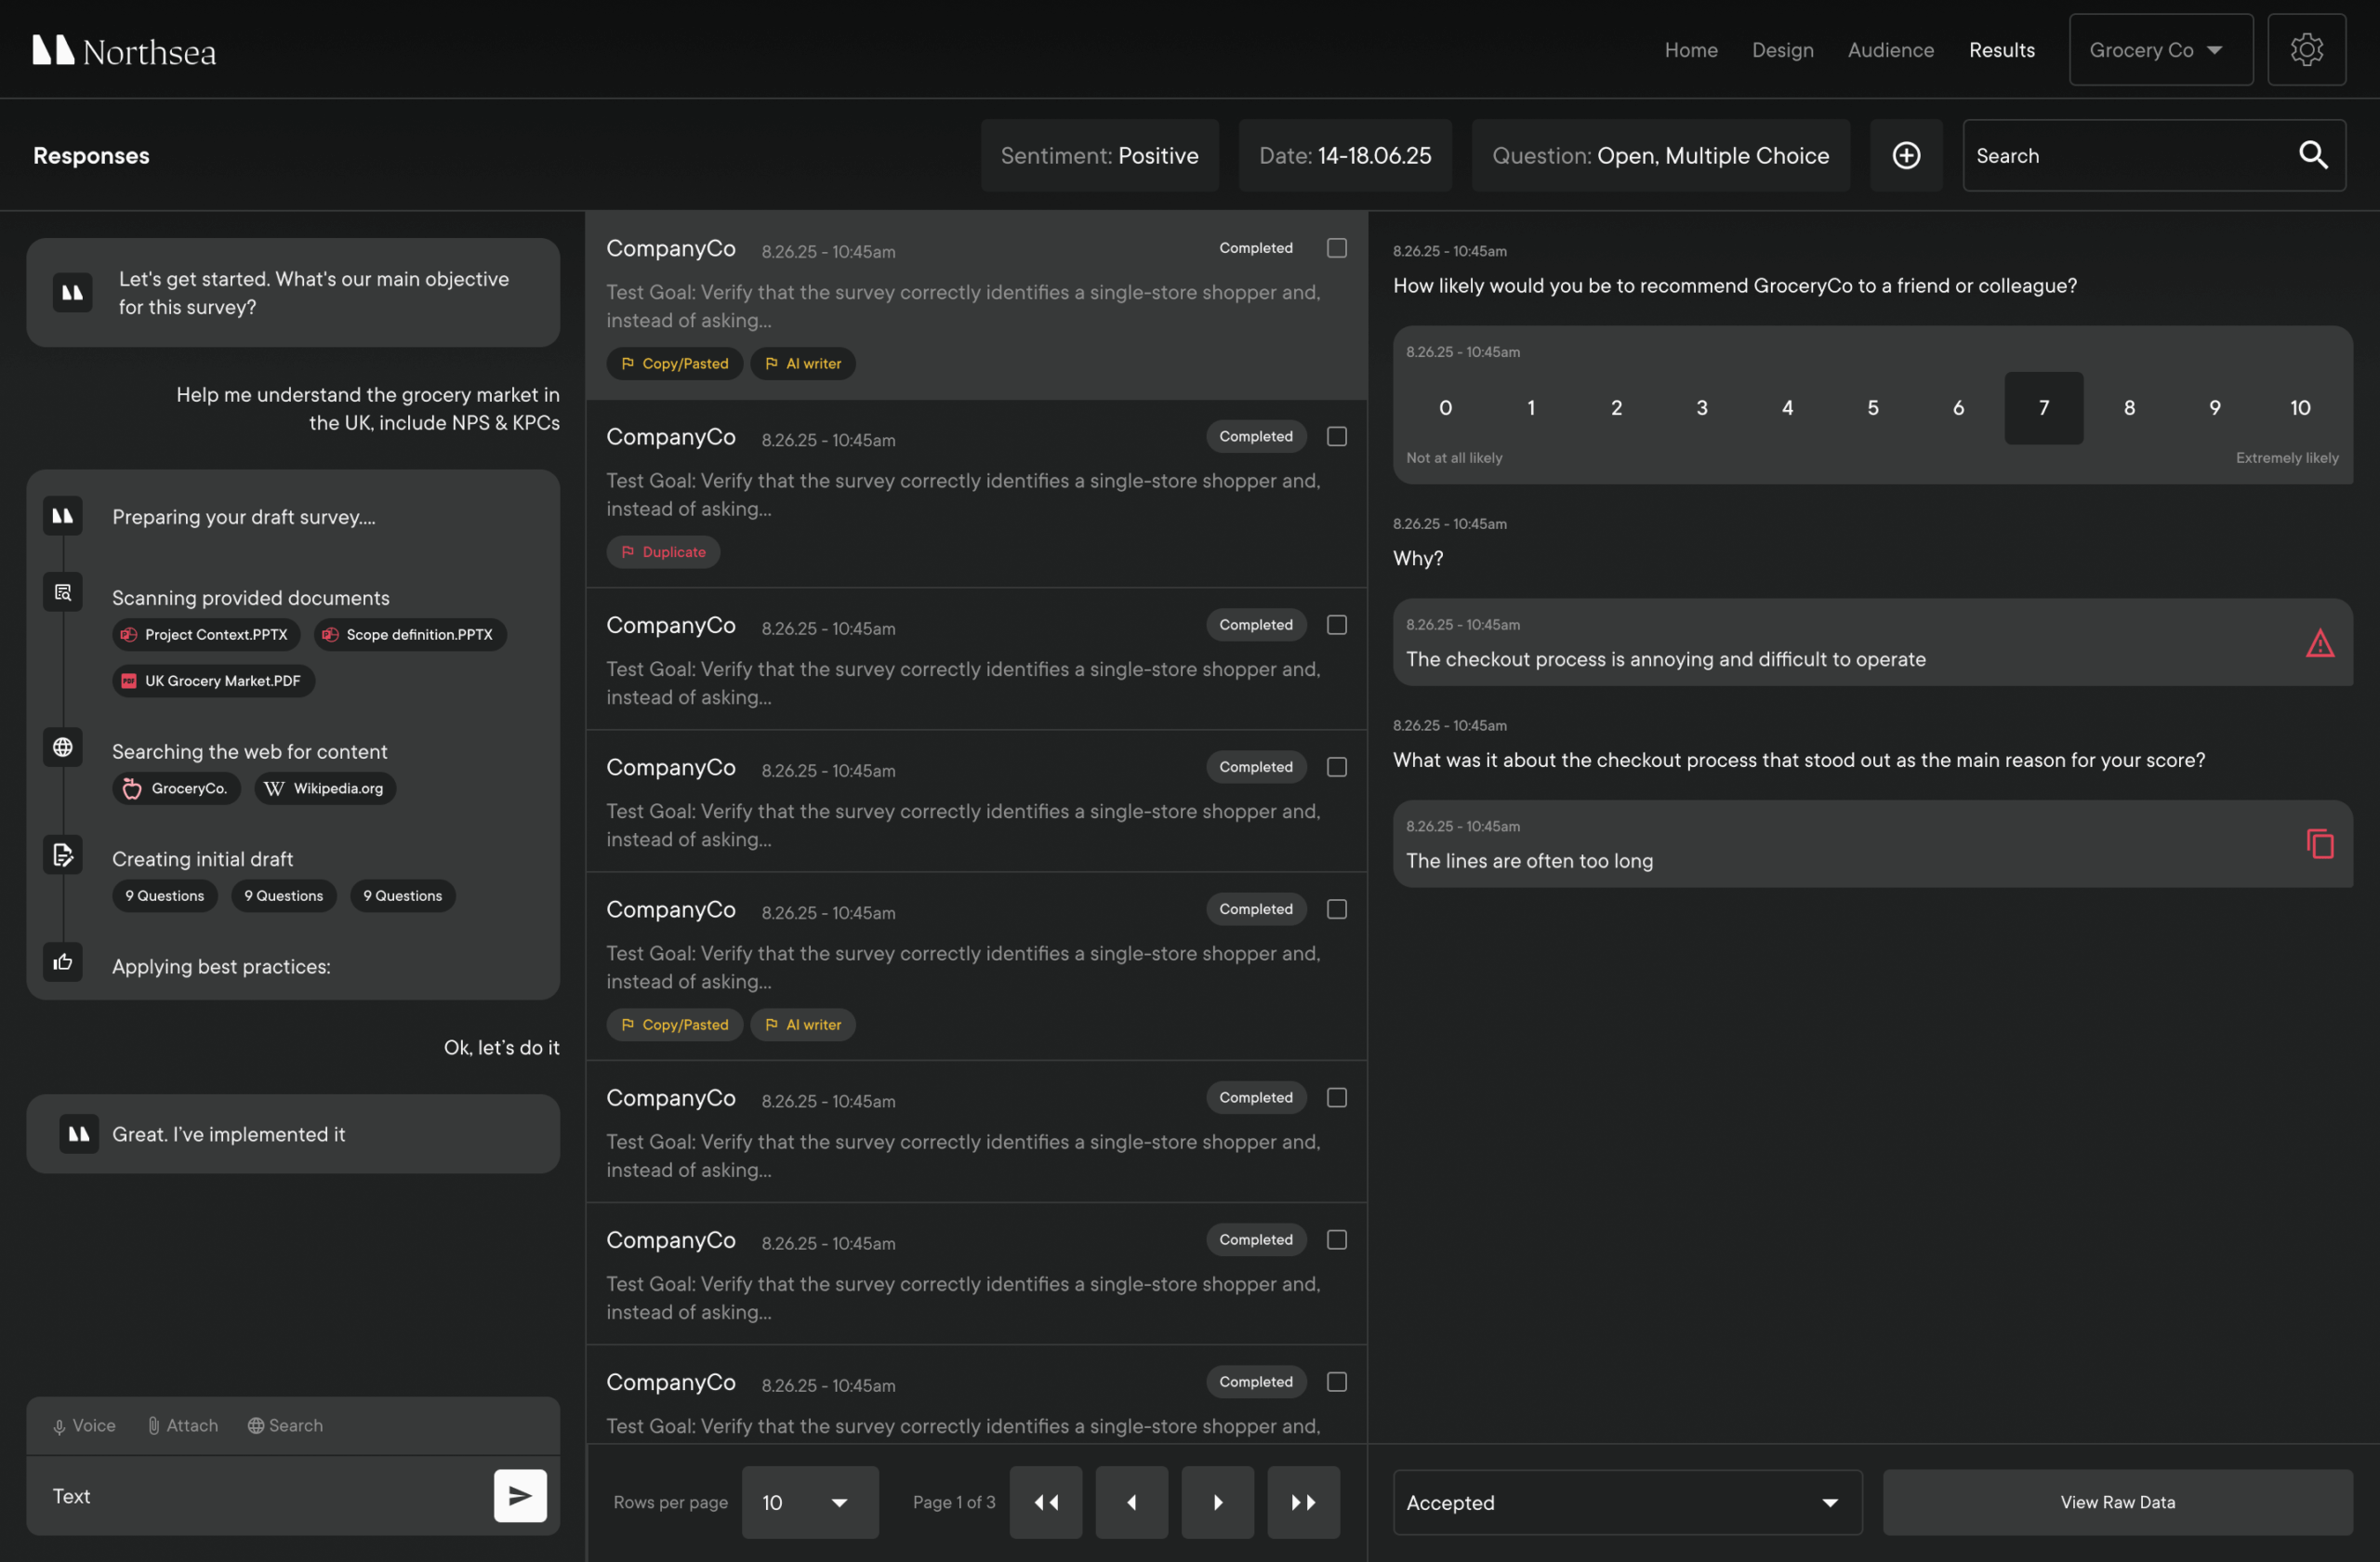Select score 8 on NPS scale

tap(2129, 408)
